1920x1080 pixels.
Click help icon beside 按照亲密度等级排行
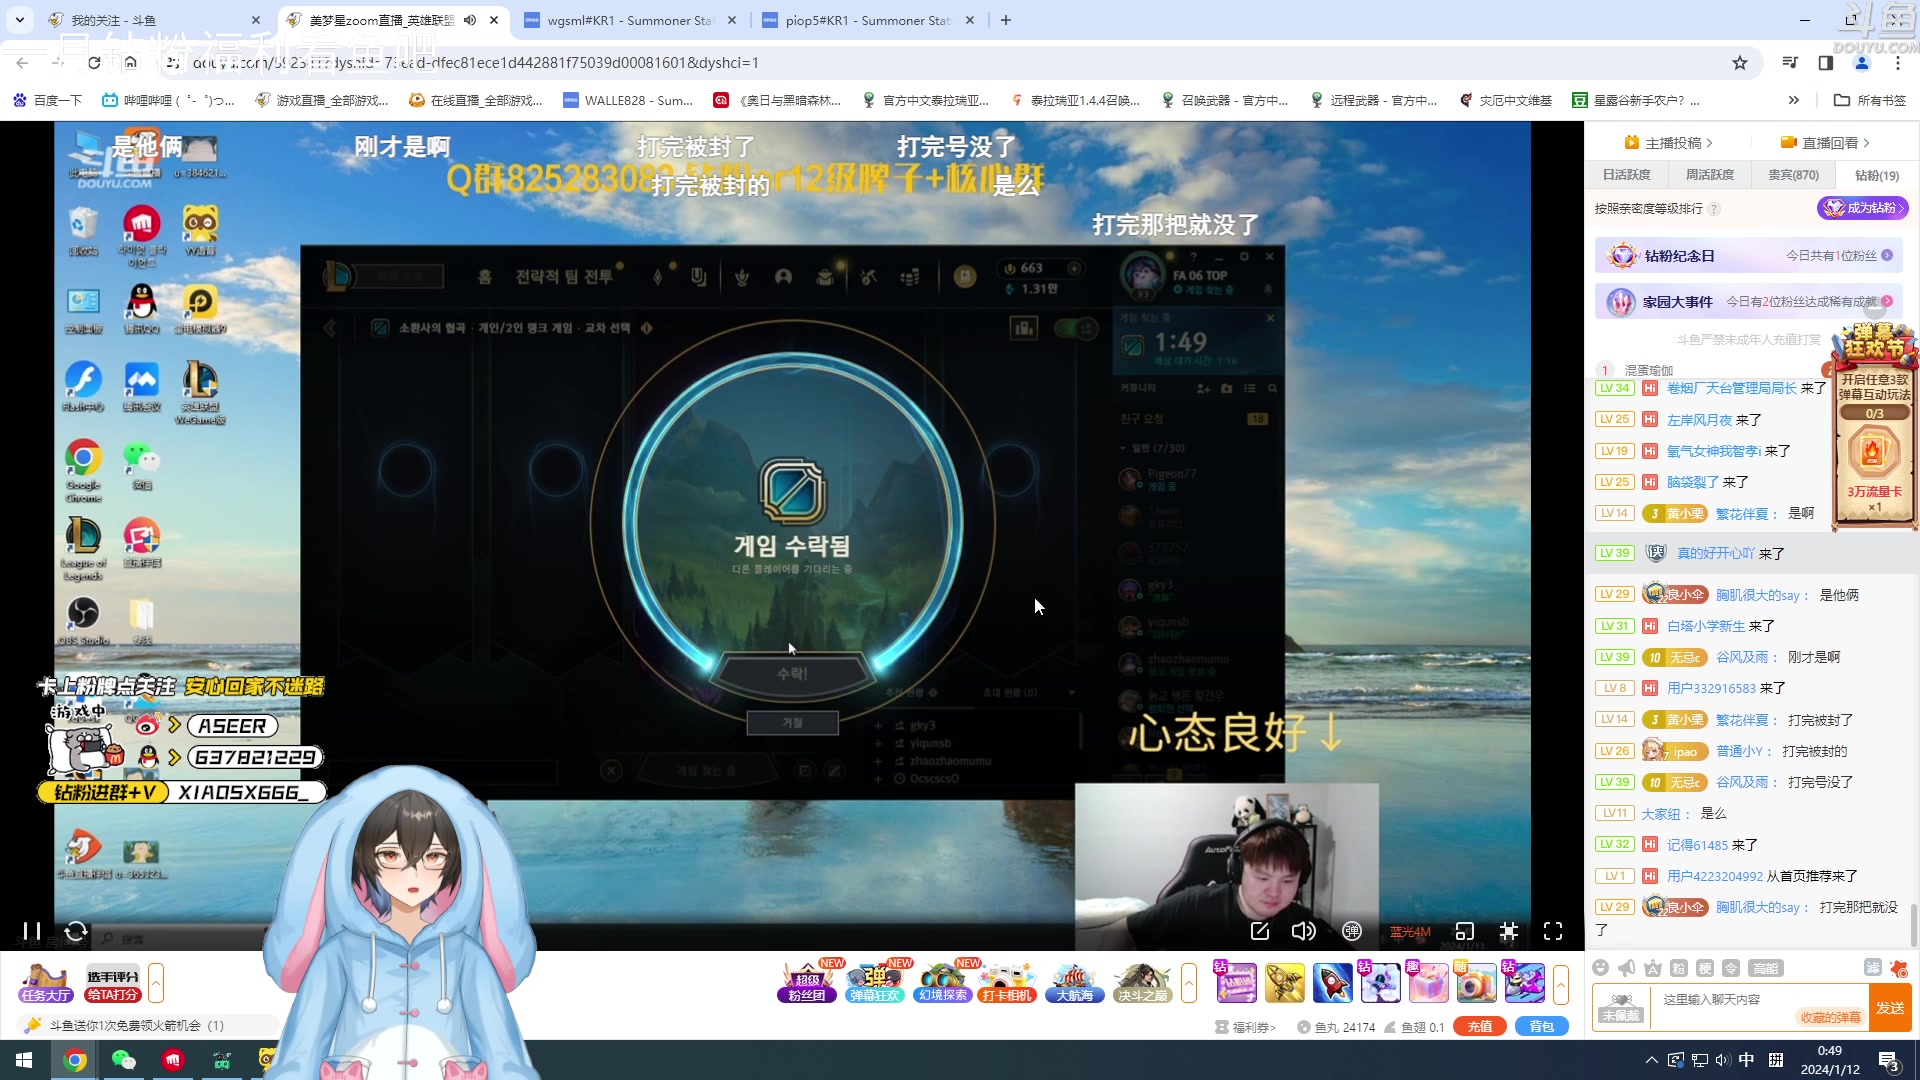pyautogui.click(x=1714, y=209)
